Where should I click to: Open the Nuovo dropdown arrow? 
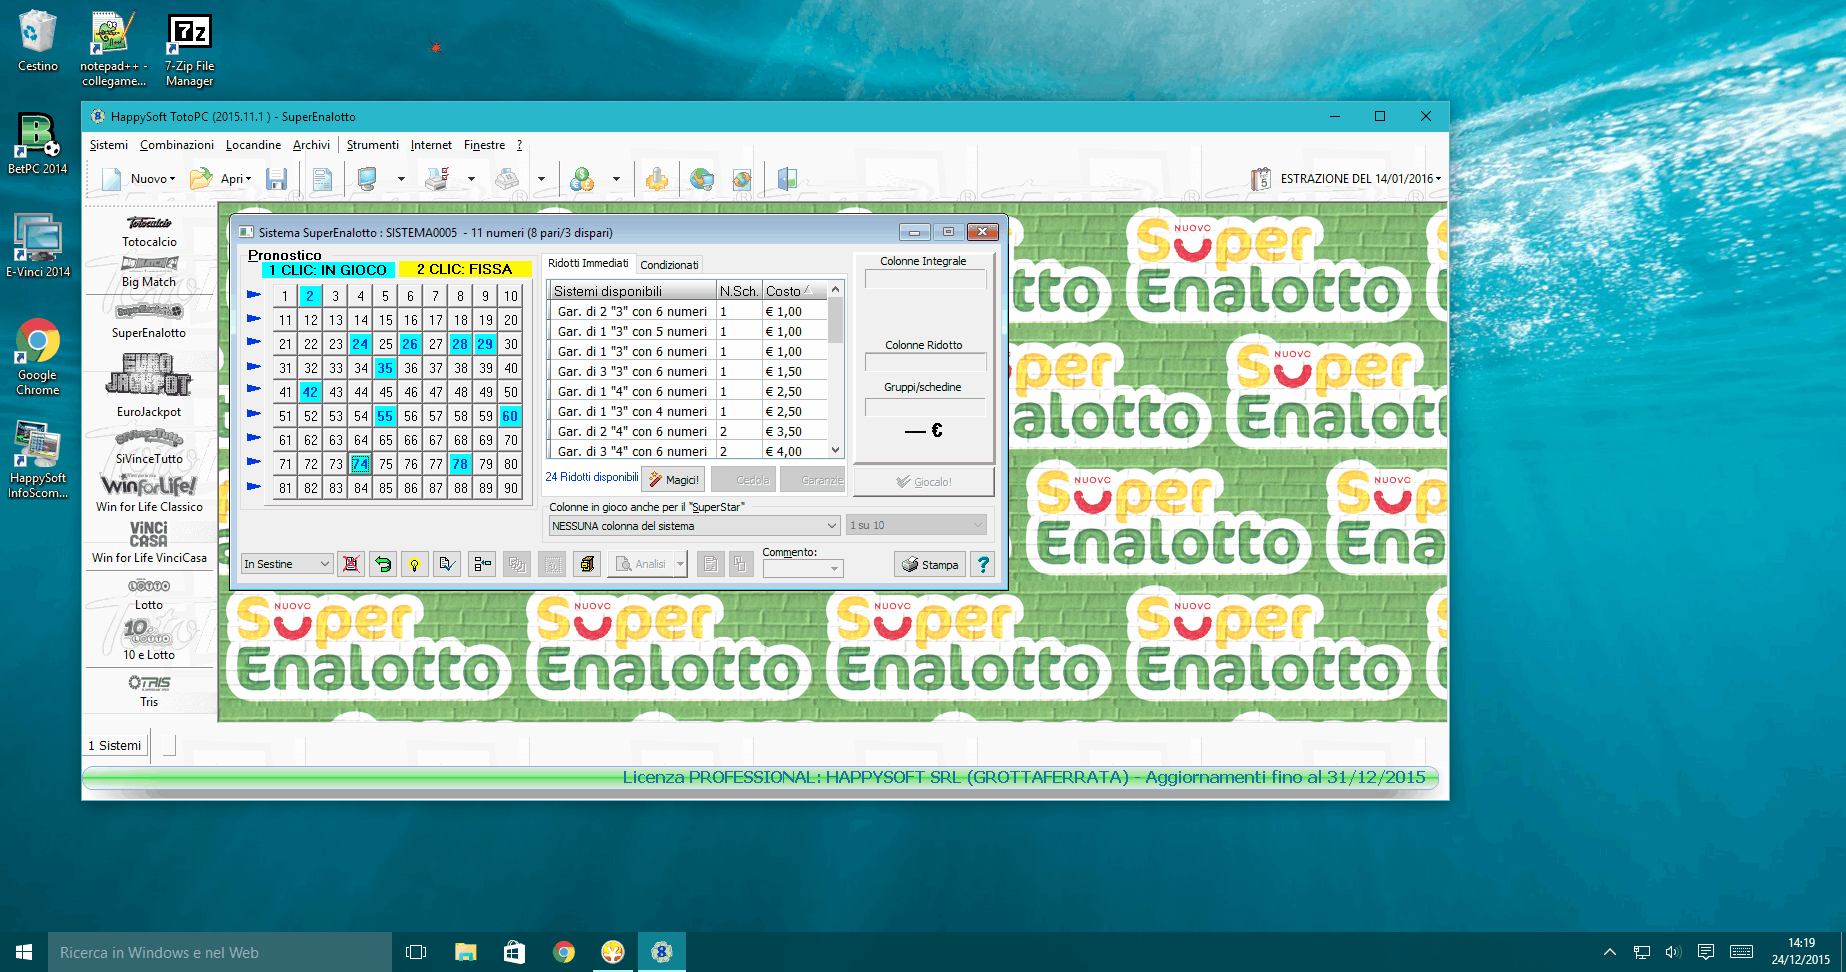point(172,179)
